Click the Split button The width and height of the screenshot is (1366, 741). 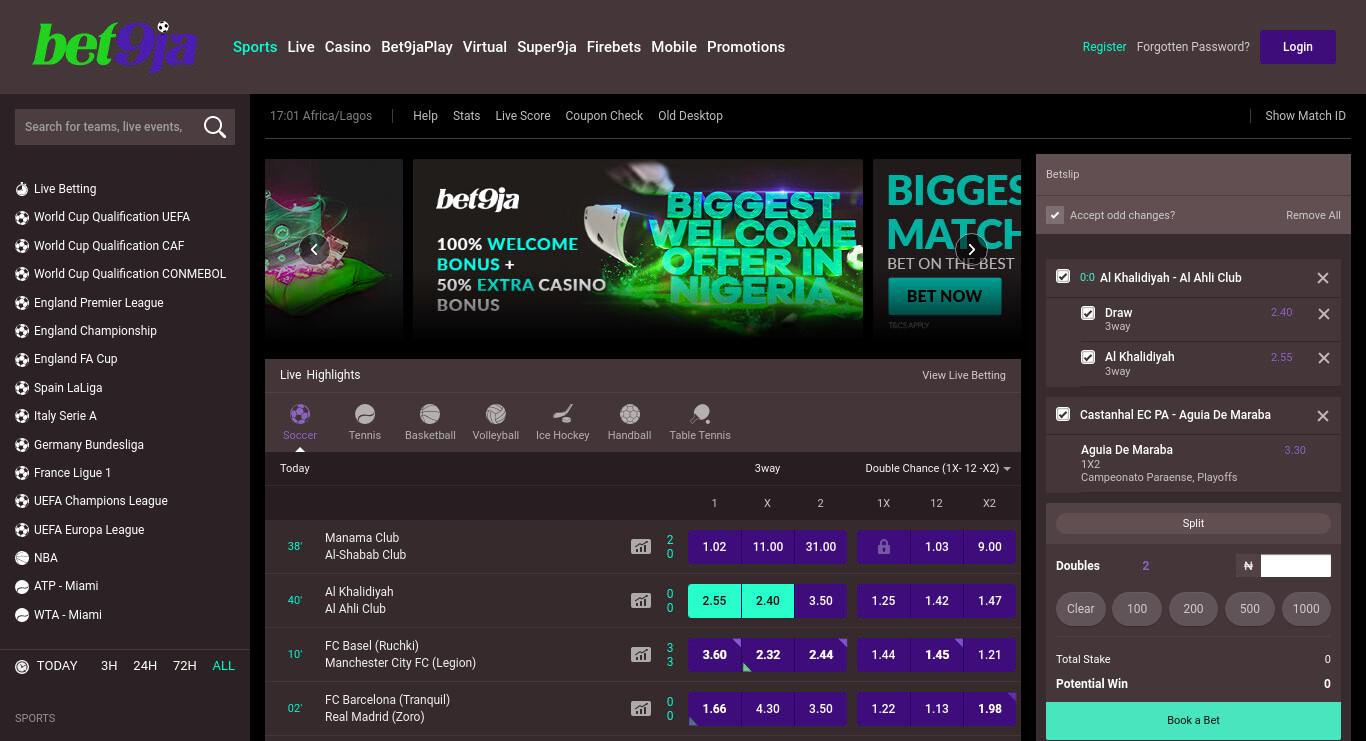pos(1193,523)
